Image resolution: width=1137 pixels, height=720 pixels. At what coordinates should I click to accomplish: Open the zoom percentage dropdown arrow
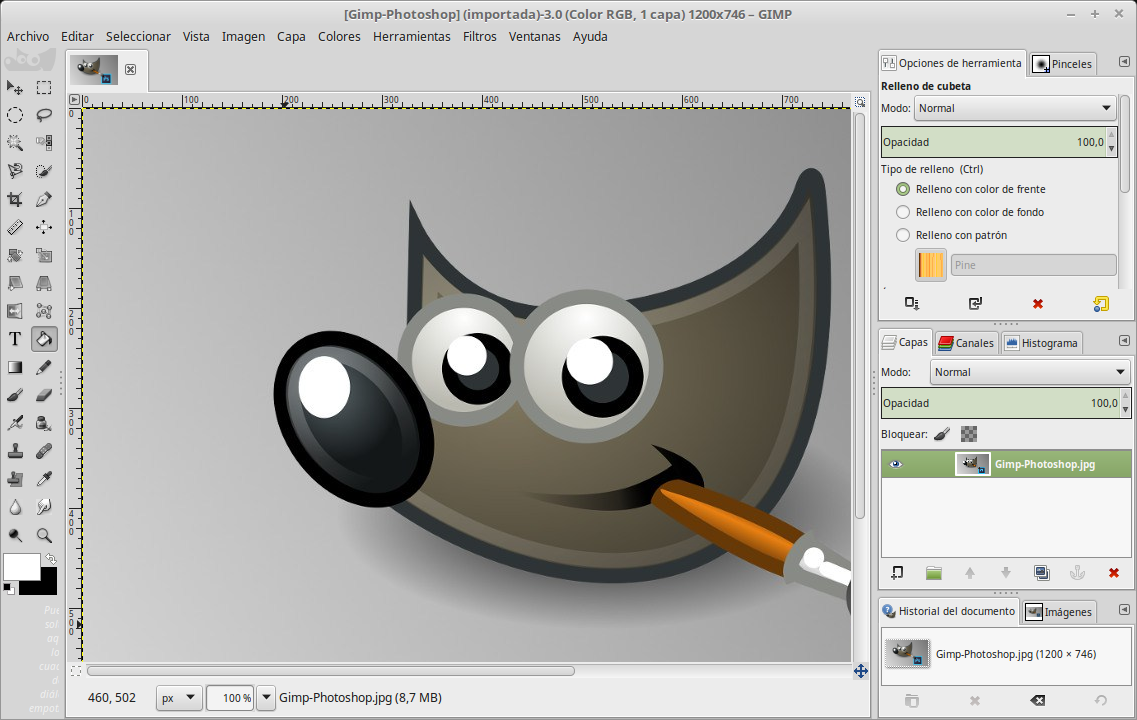tap(266, 698)
